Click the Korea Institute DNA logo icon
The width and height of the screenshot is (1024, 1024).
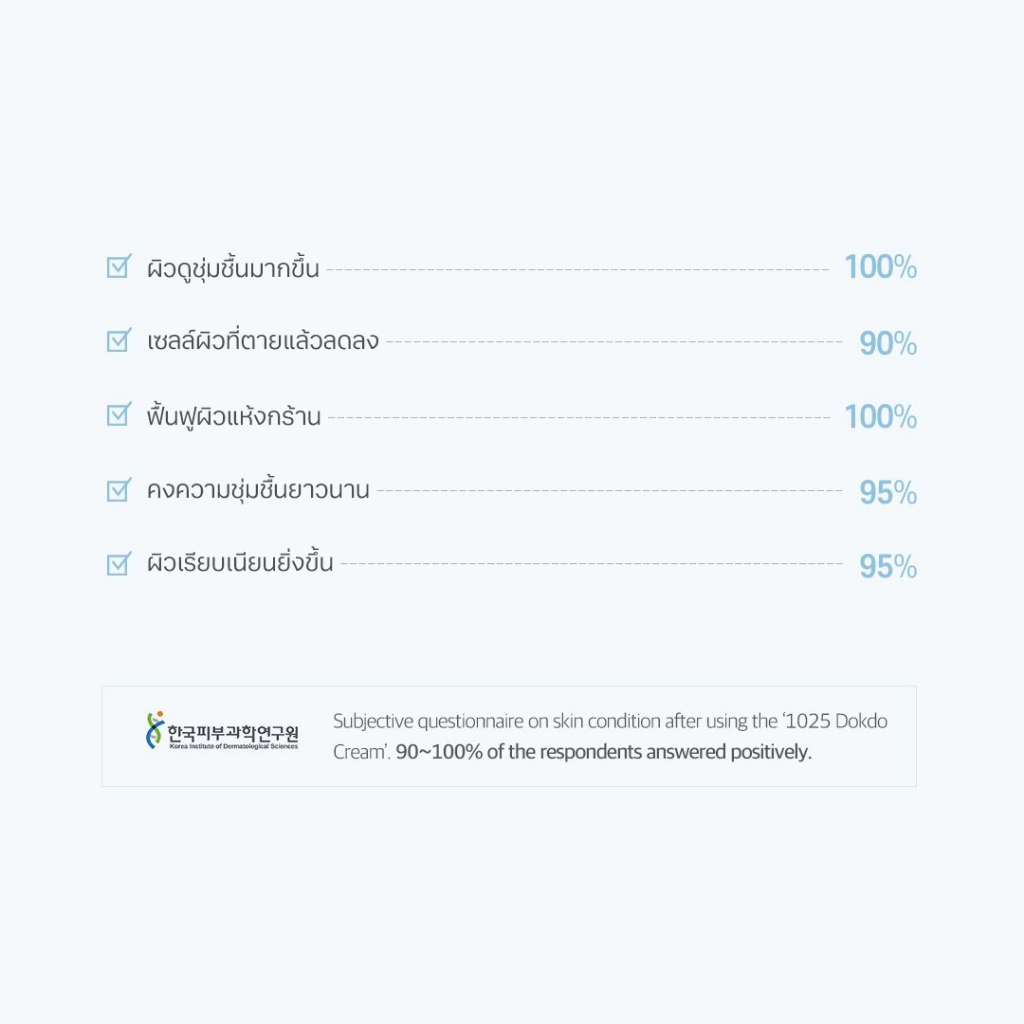(155, 730)
